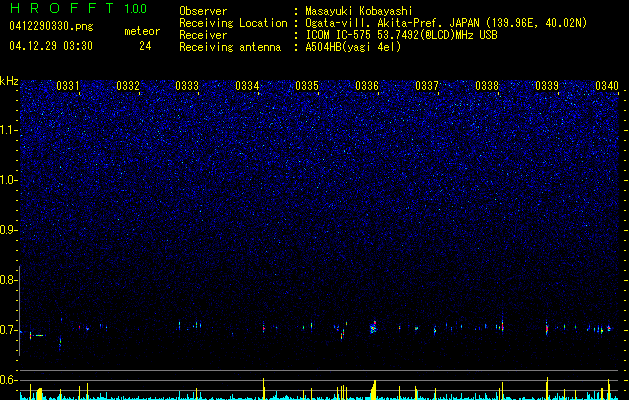Click the 0.9 kHz axis label
Viewport: 629px width, 400px height.
coord(9,230)
